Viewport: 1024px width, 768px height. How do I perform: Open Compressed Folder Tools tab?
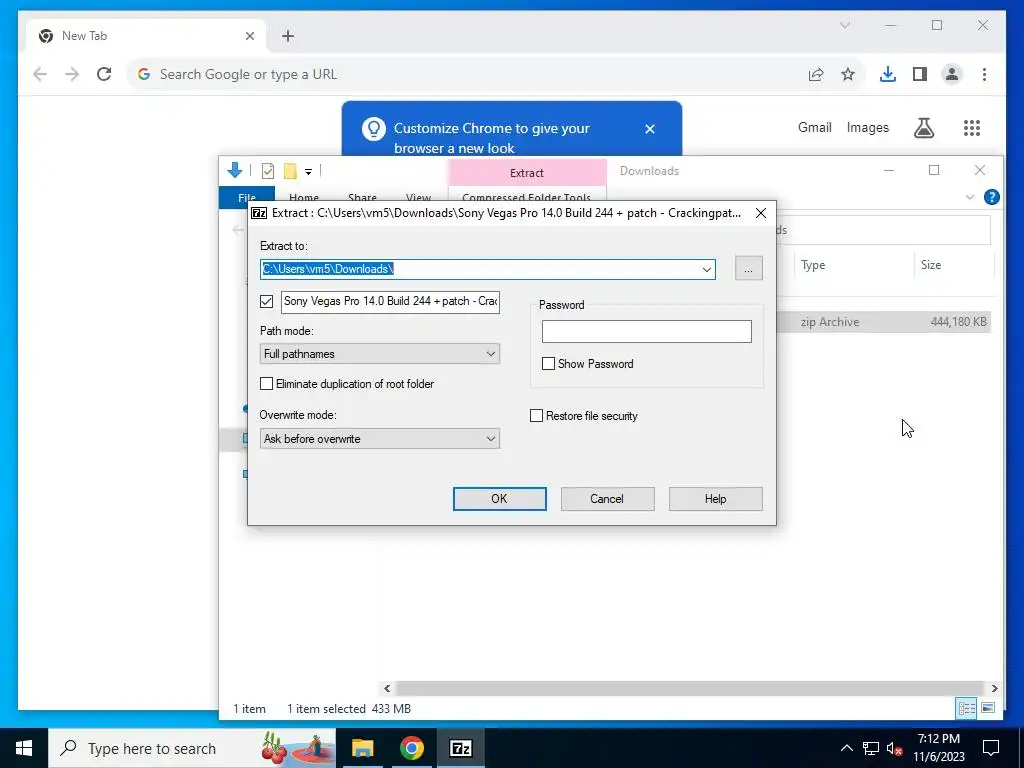click(526, 197)
